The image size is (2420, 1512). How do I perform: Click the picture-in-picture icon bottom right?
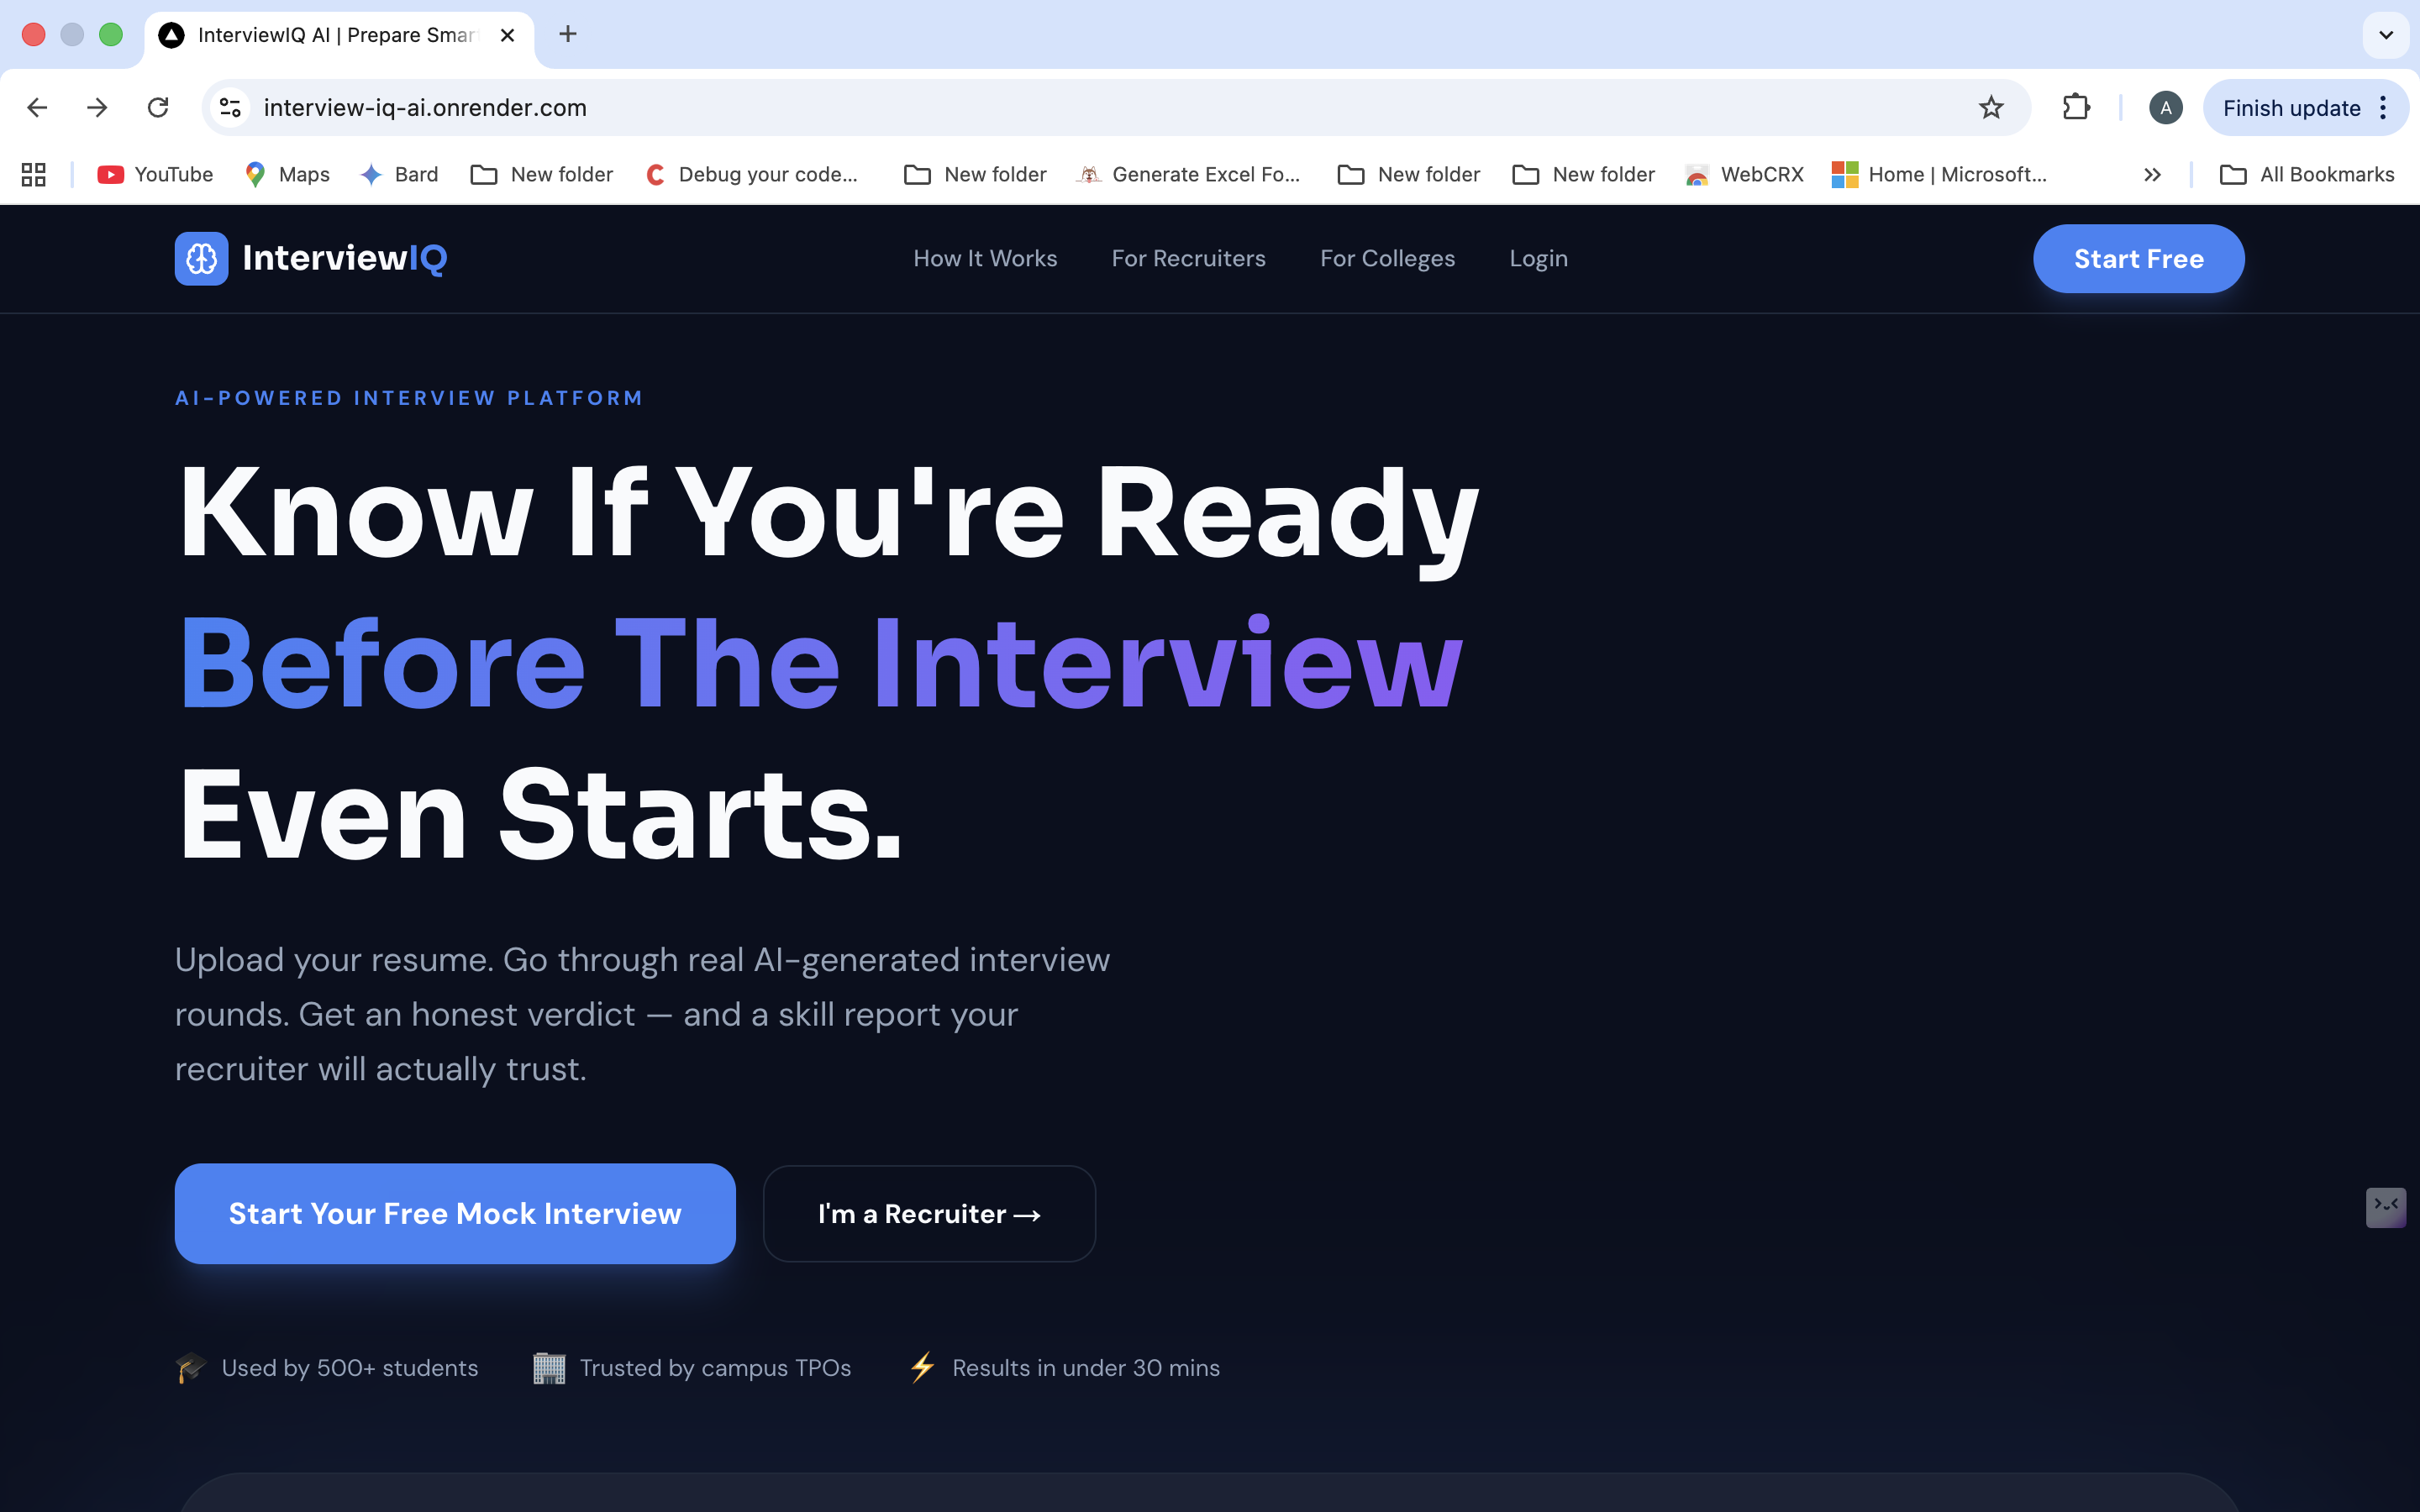coord(2386,1208)
